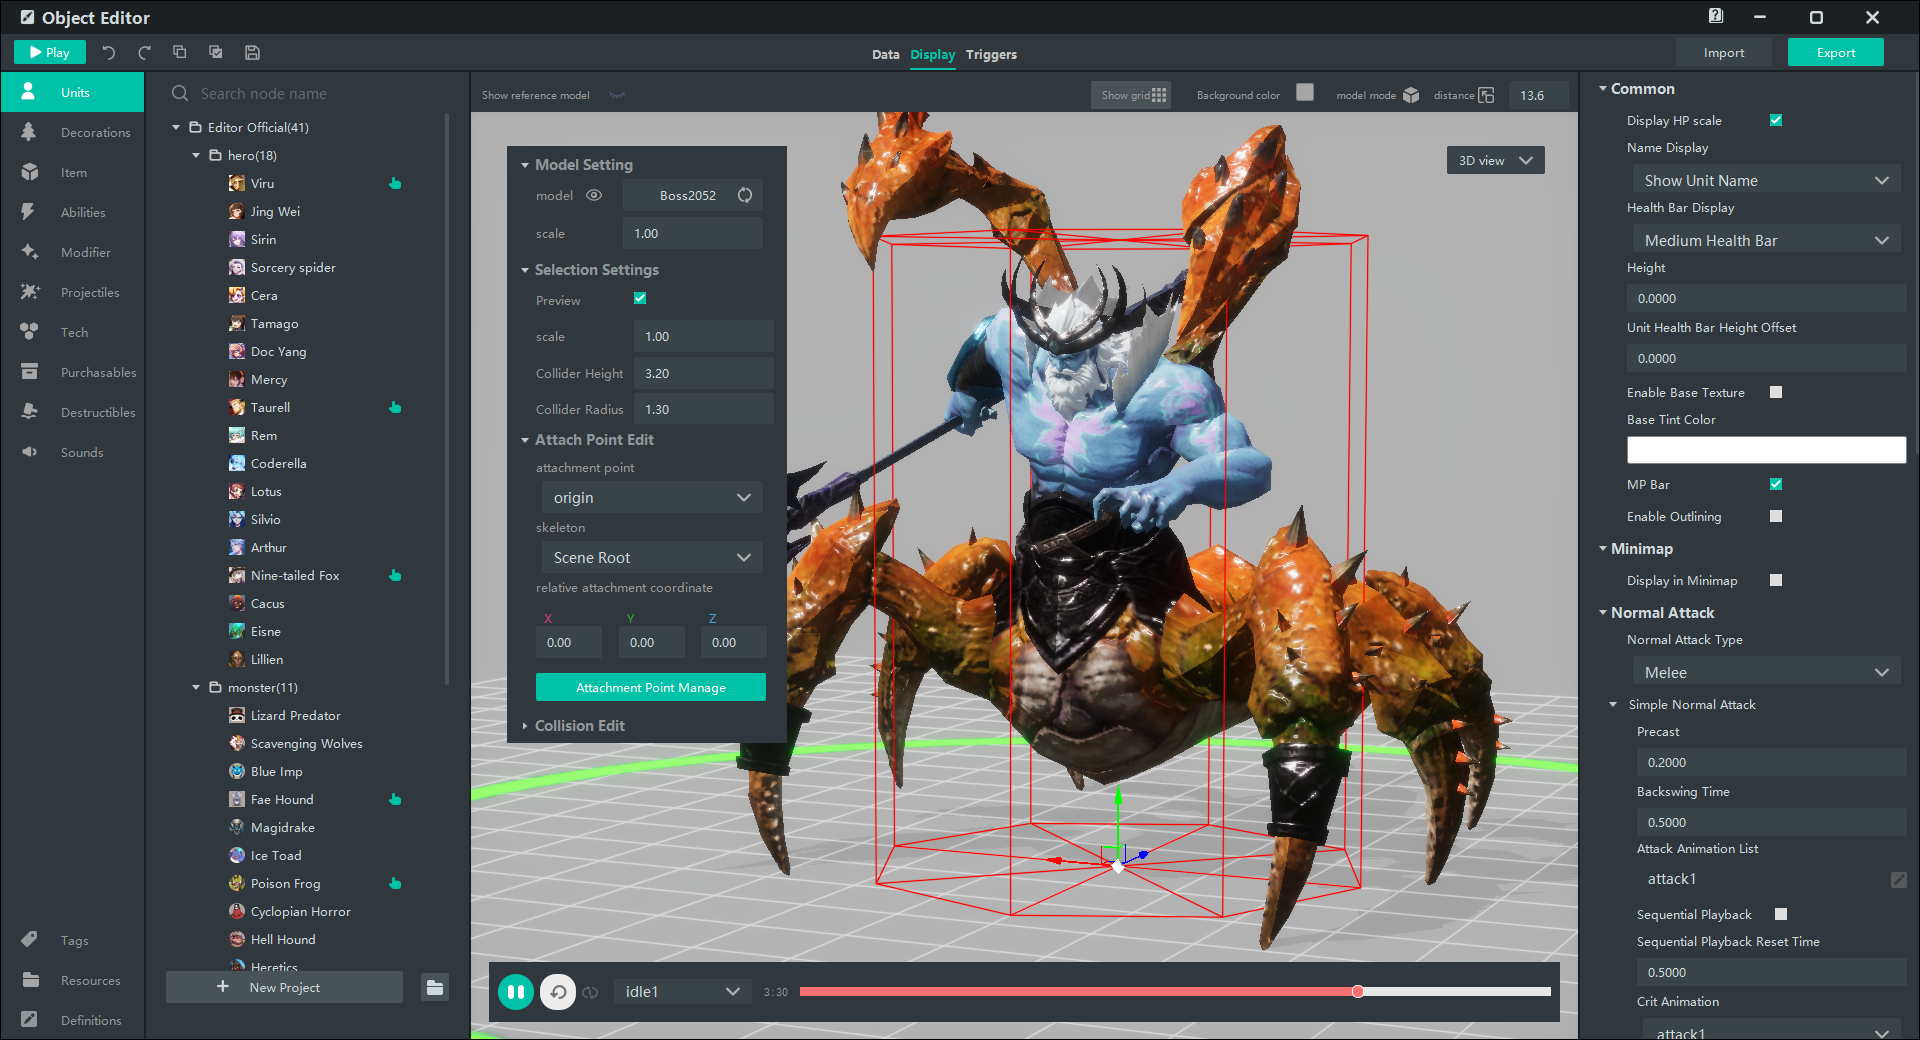Pause the animation playback
The height and width of the screenshot is (1040, 1920).
(x=516, y=992)
